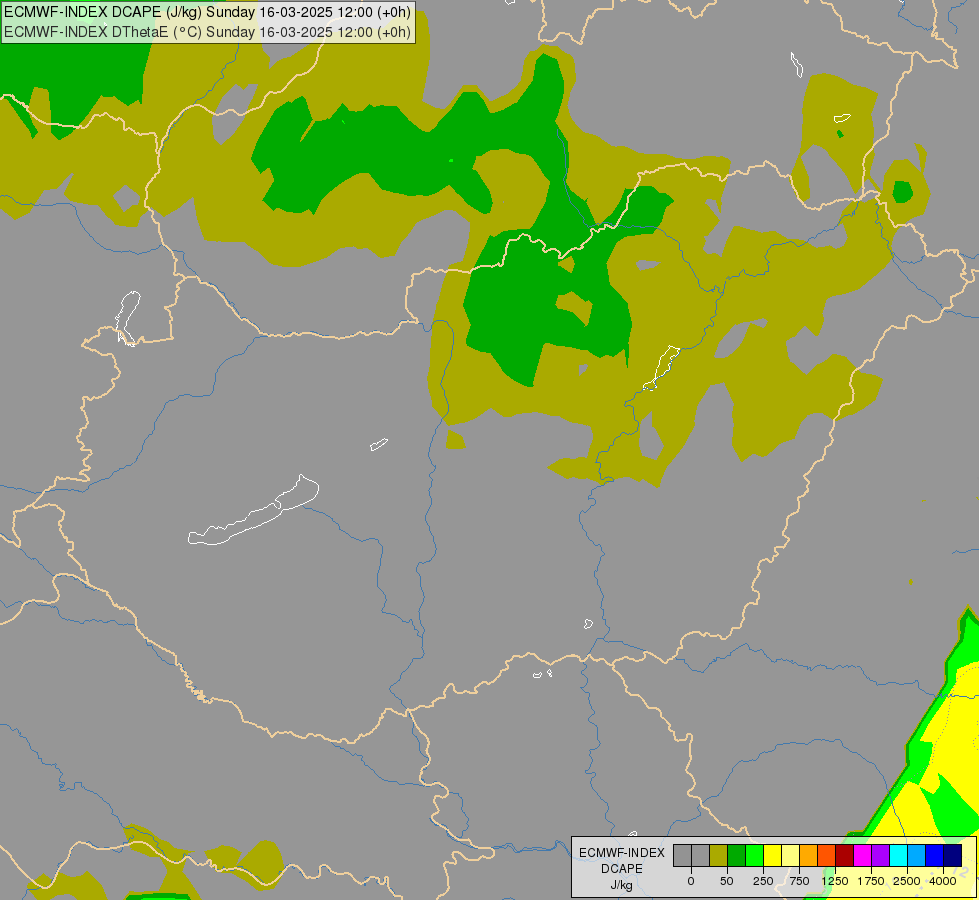Select the orange legend swatch
The width and height of the screenshot is (979, 900).
tap(809, 855)
